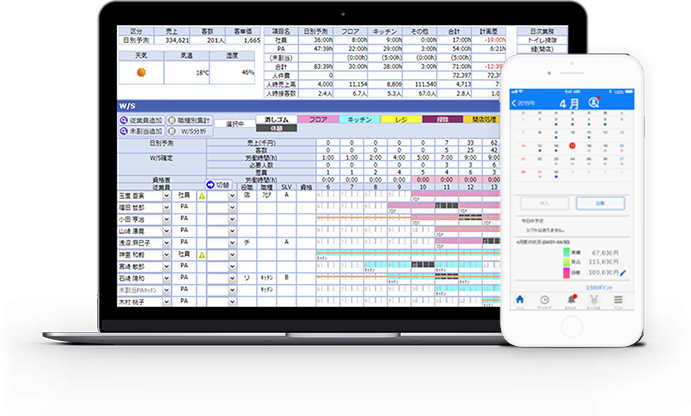The height and width of the screenshot is (416, 691).
Task: Tap the blue pencil edit icon beside 目標
Action: pyautogui.click(x=624, y=271)
